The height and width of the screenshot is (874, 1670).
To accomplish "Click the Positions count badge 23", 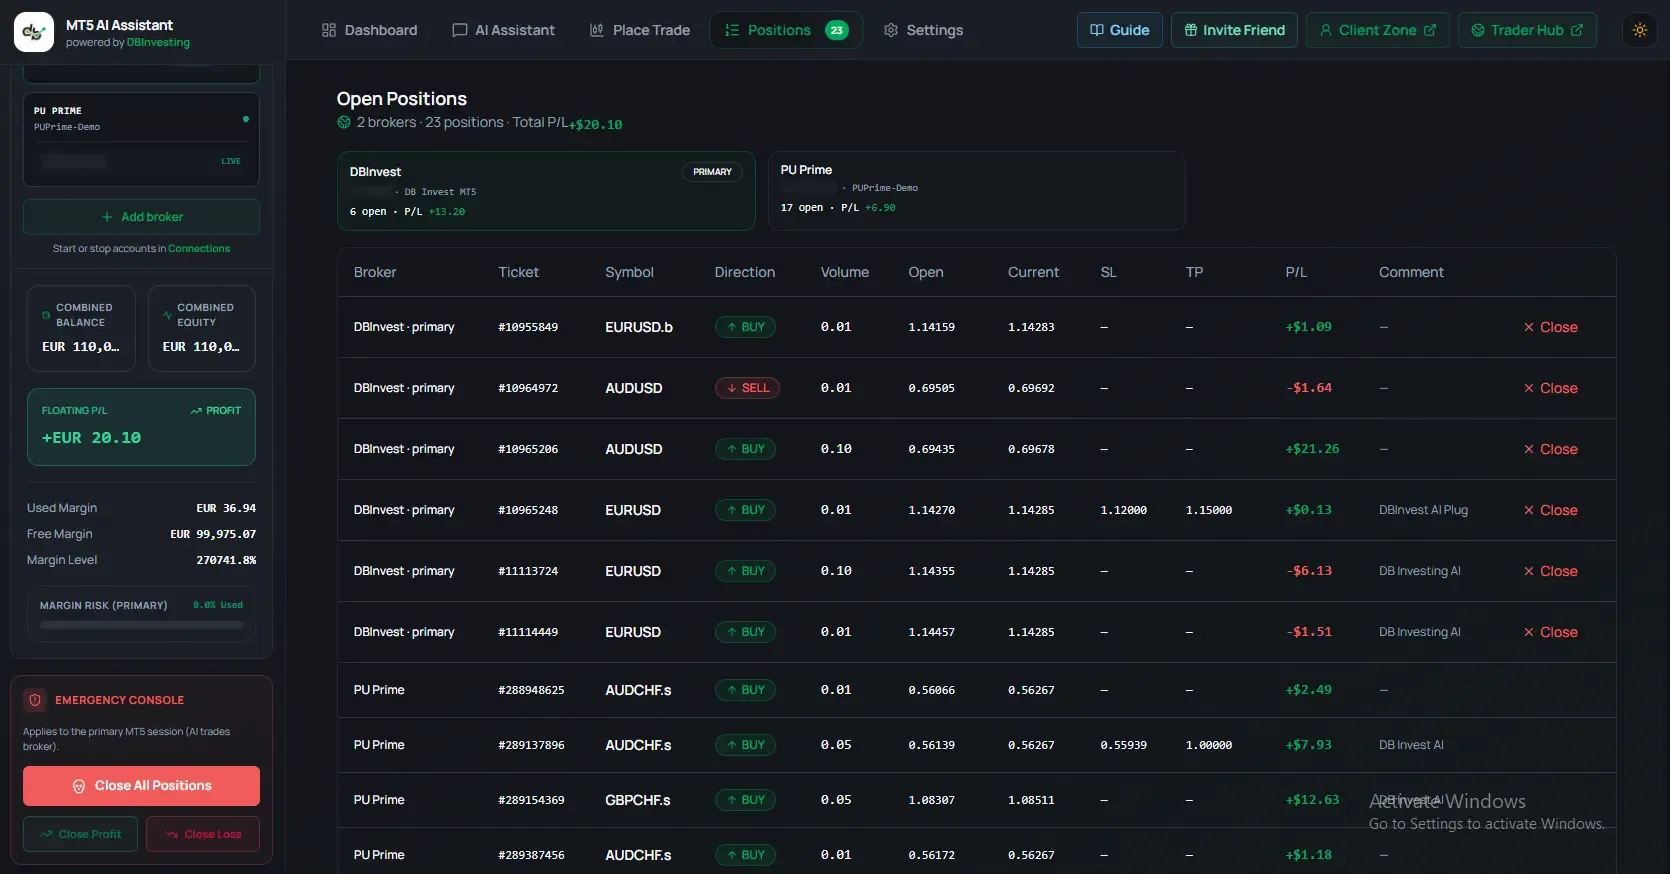I will coord(836,30).
